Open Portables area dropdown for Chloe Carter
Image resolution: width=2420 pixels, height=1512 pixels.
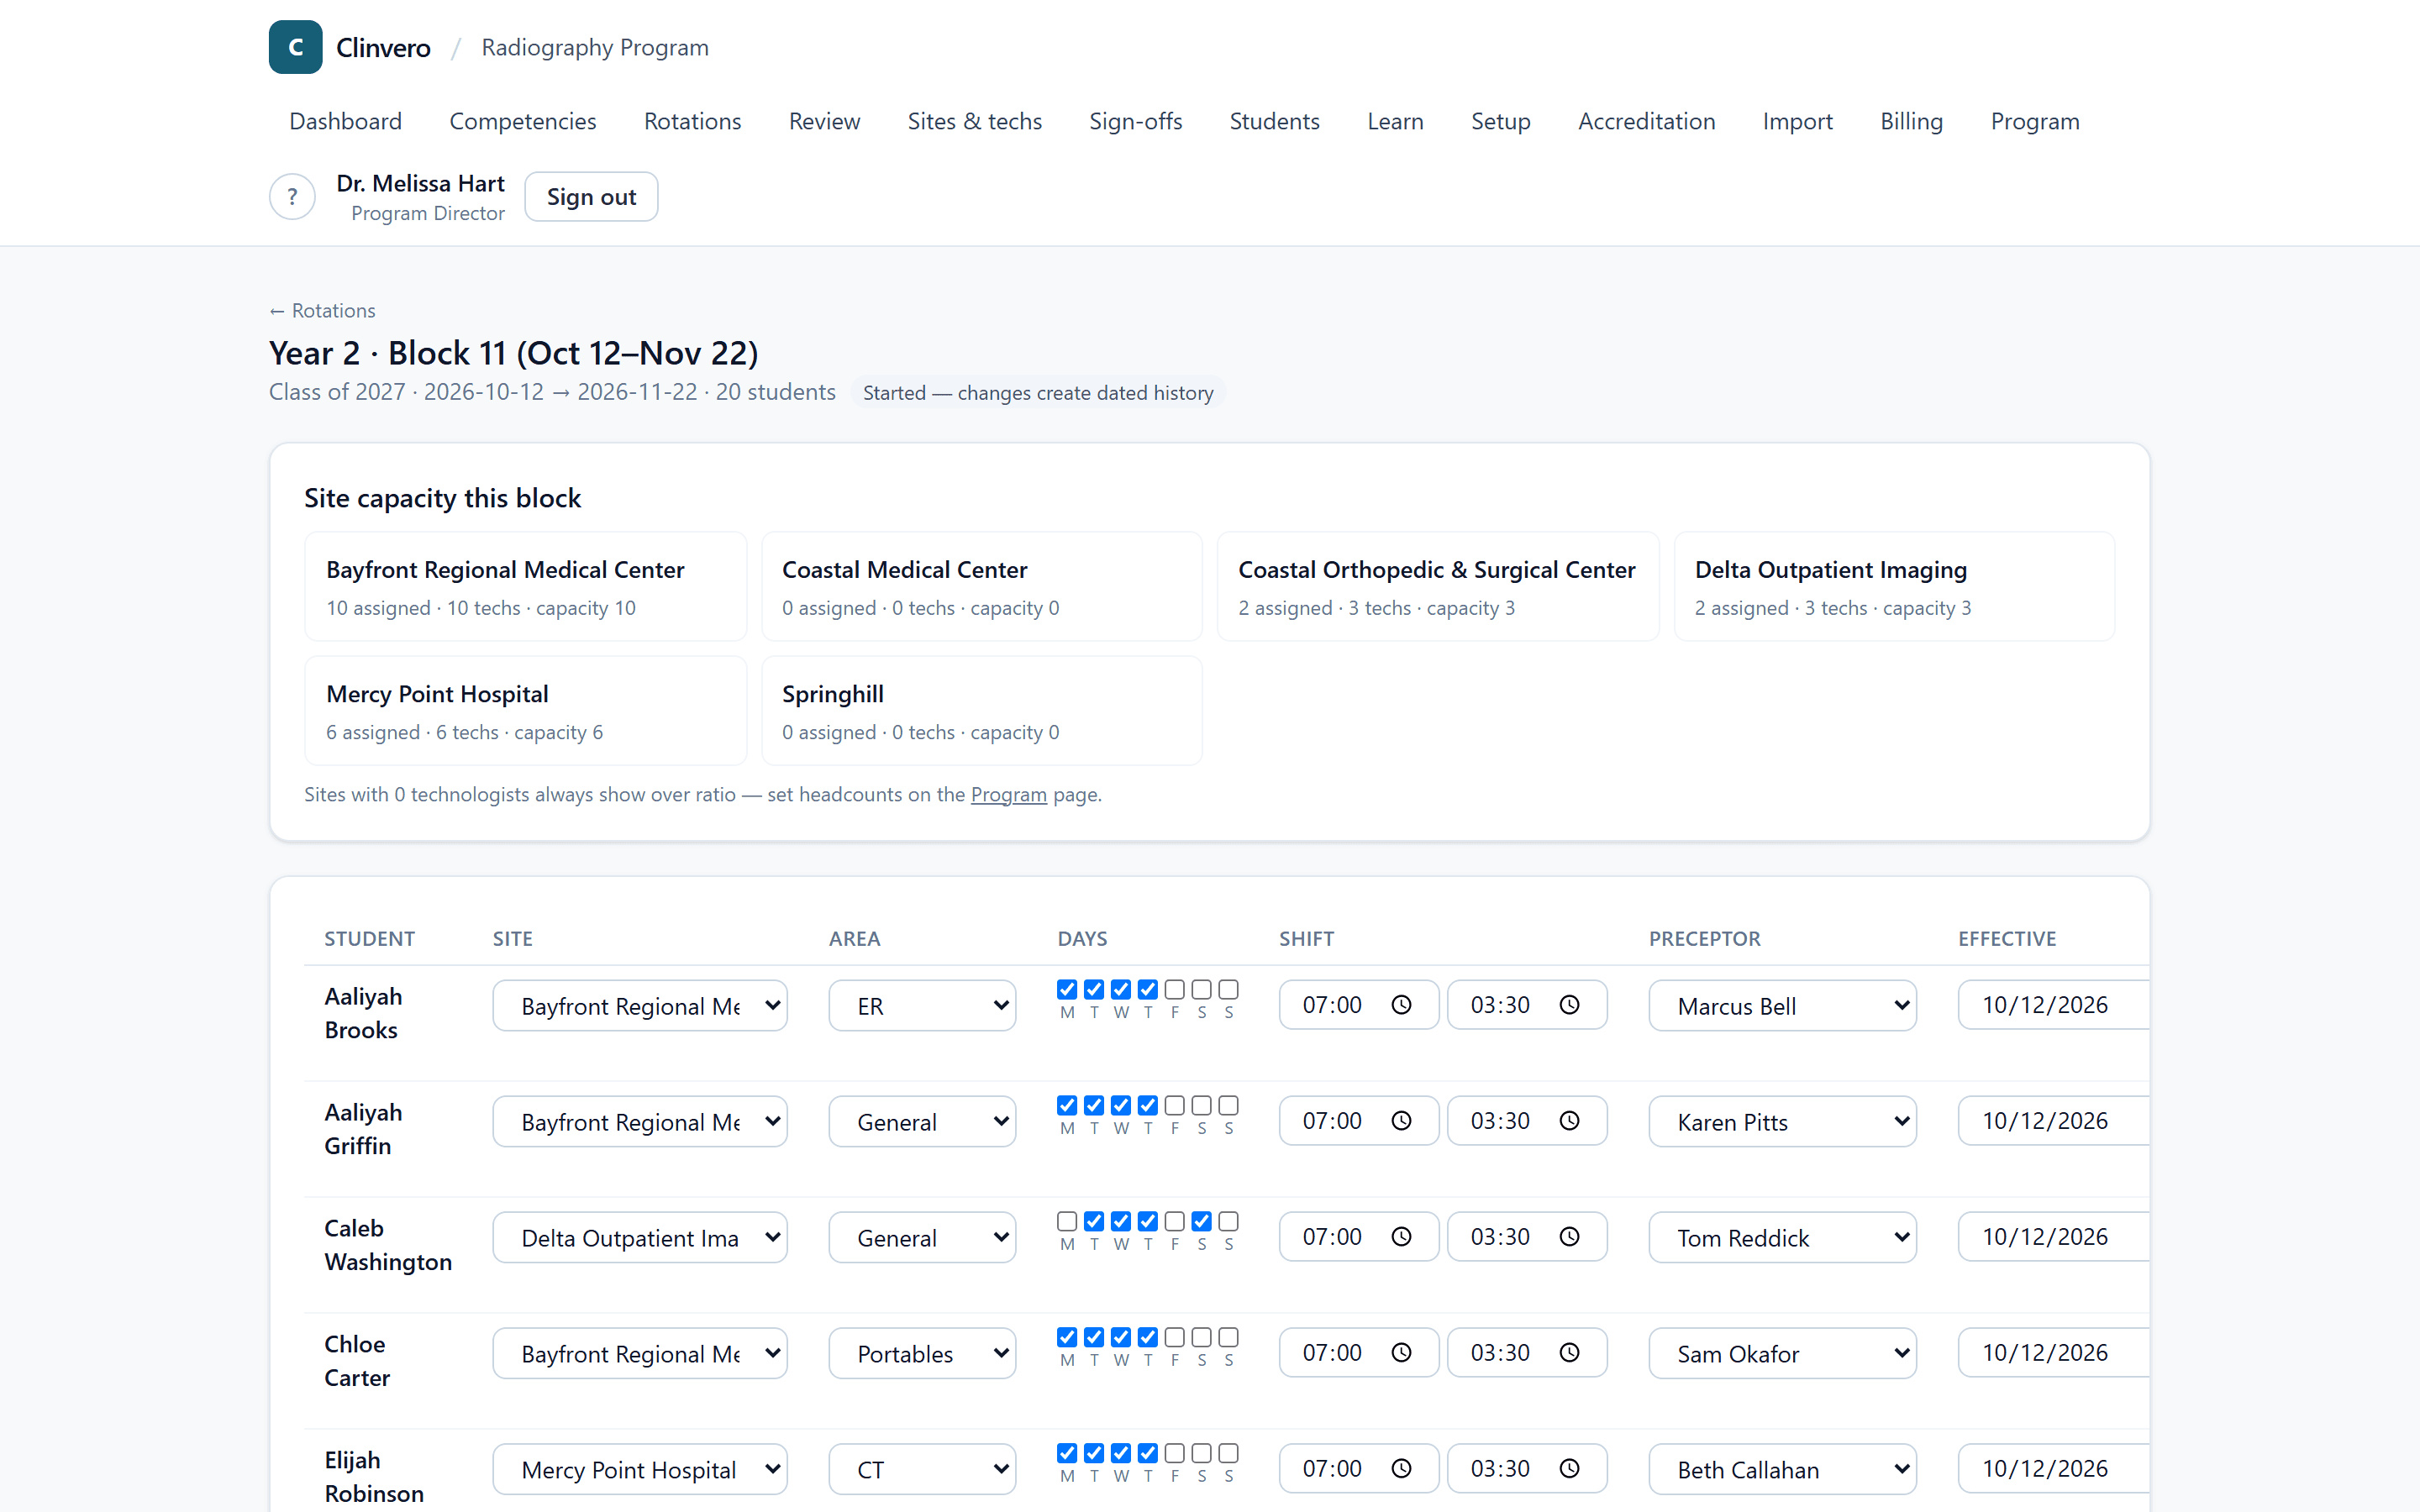922,1353
